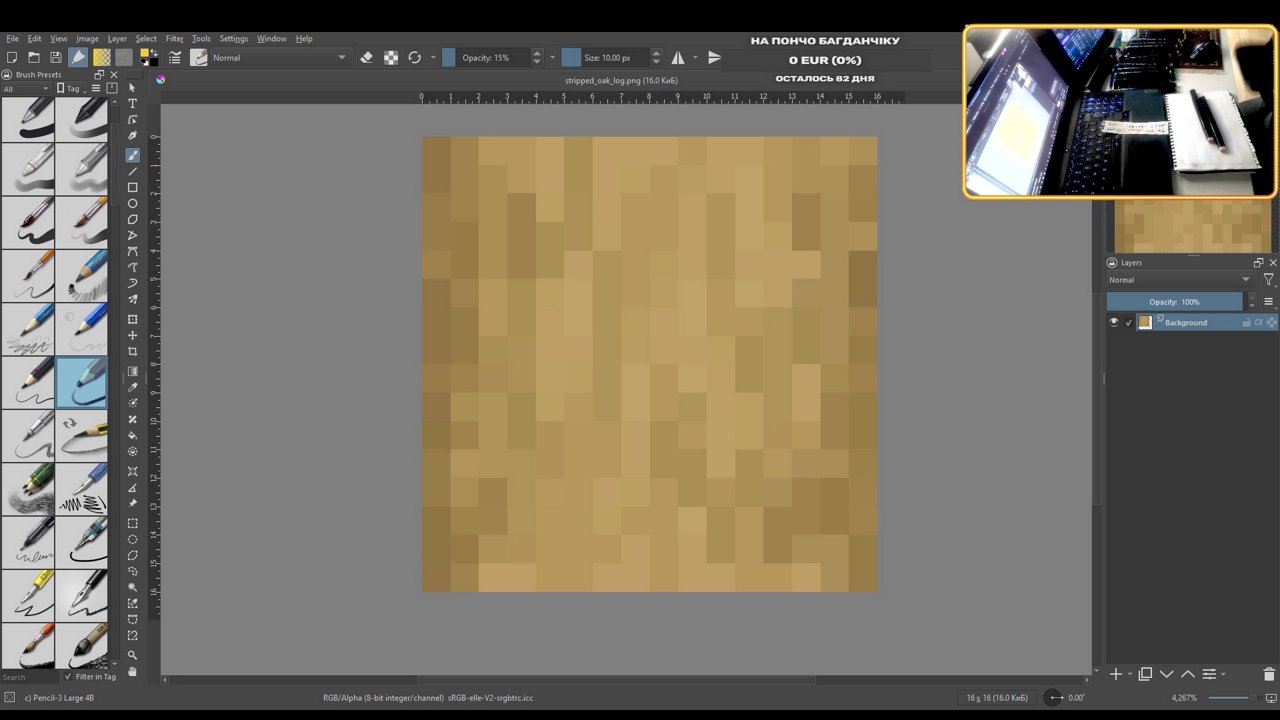This screenshot has height=720, width=1280.
Task: Save the document with the floppy icon
Action: click(55, 58)
